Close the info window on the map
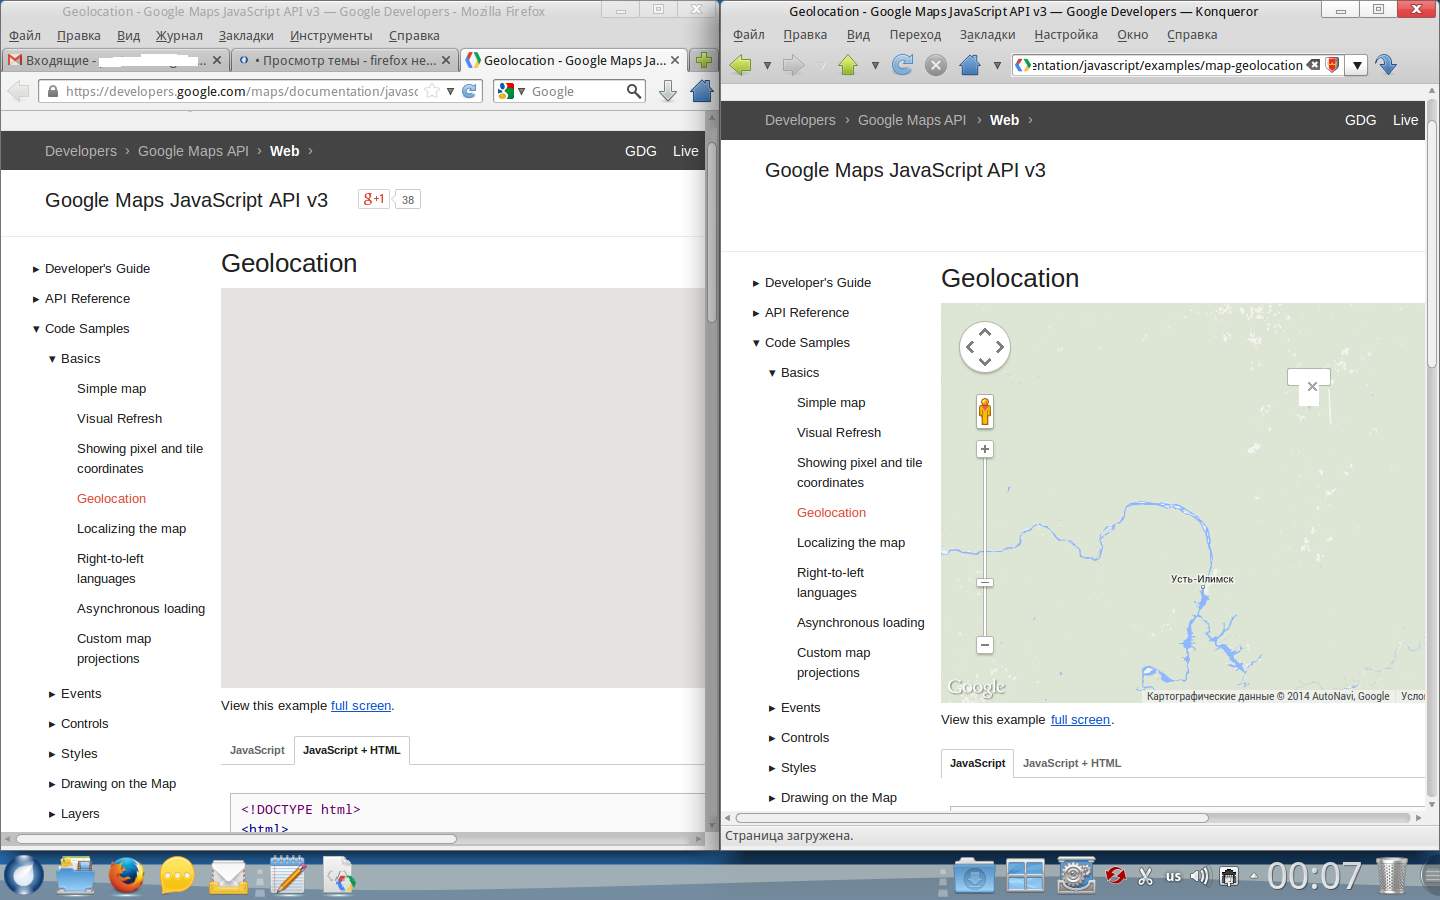This screenshot has width=1440, height=900. (x=1312, y=387)
